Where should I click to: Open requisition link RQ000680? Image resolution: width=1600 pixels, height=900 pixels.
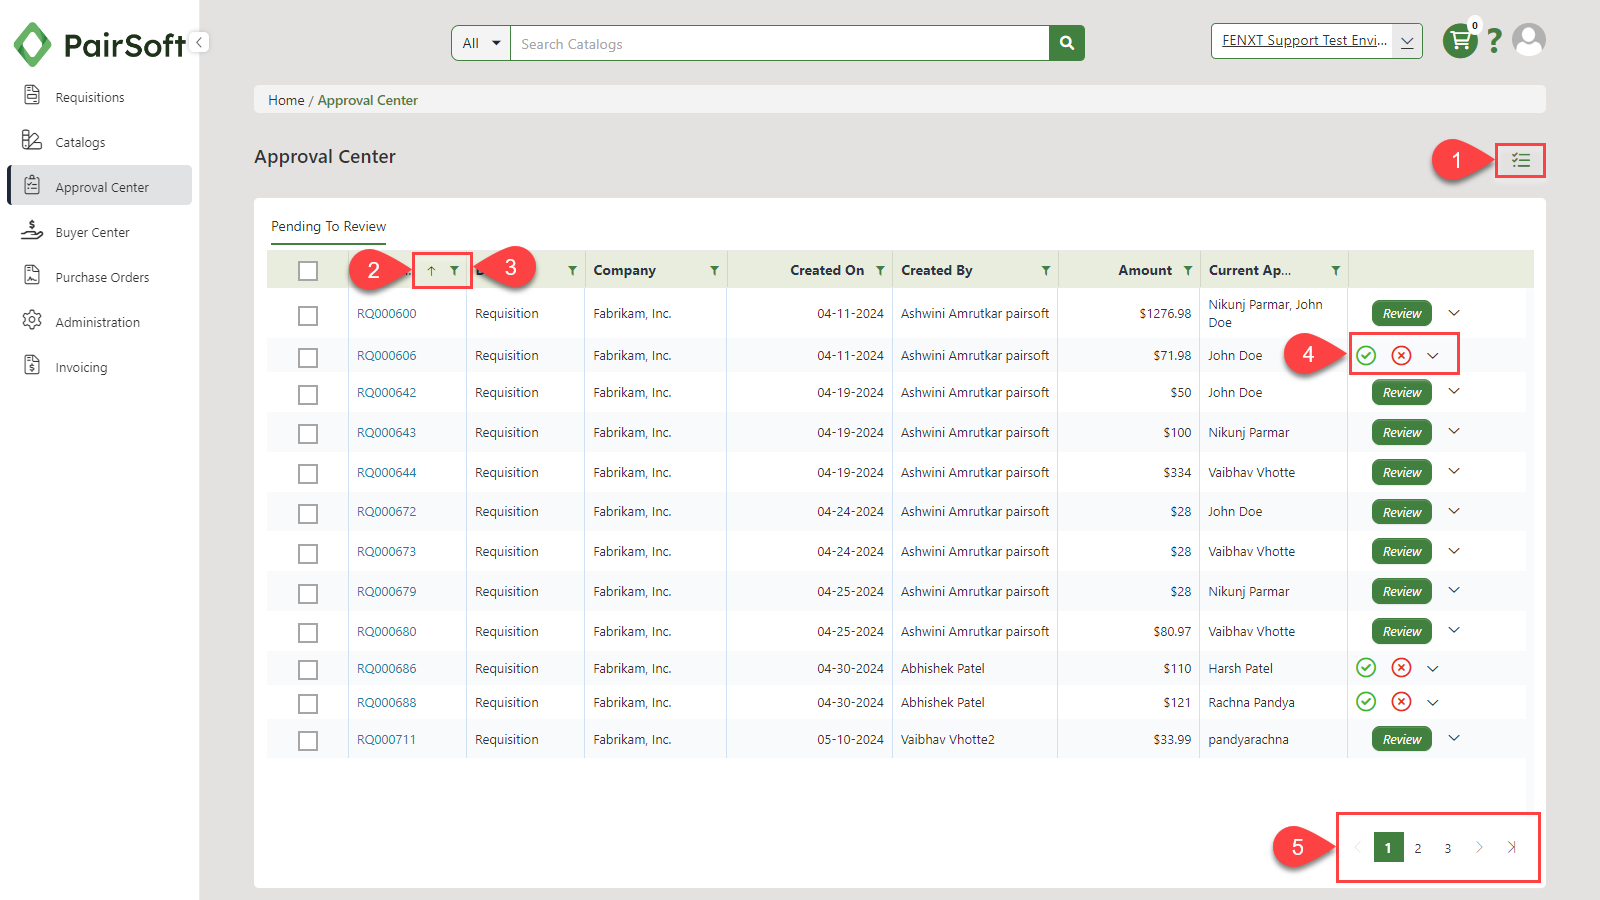[386, 631]
